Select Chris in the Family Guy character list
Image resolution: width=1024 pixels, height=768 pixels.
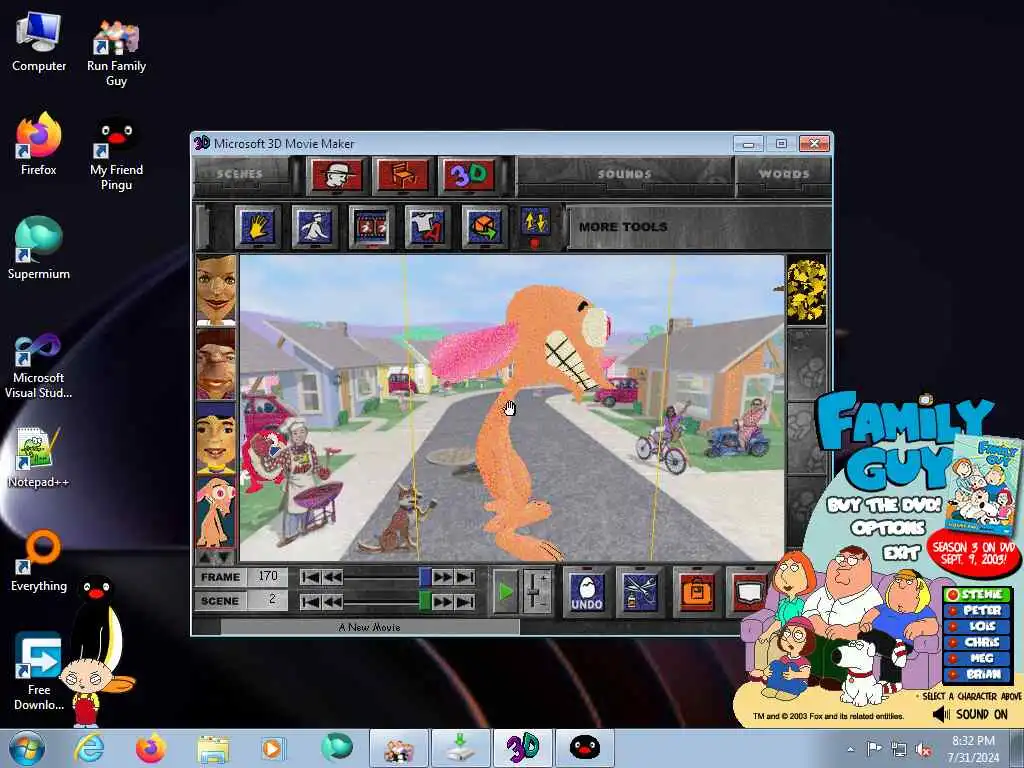(x=977, y=642)
